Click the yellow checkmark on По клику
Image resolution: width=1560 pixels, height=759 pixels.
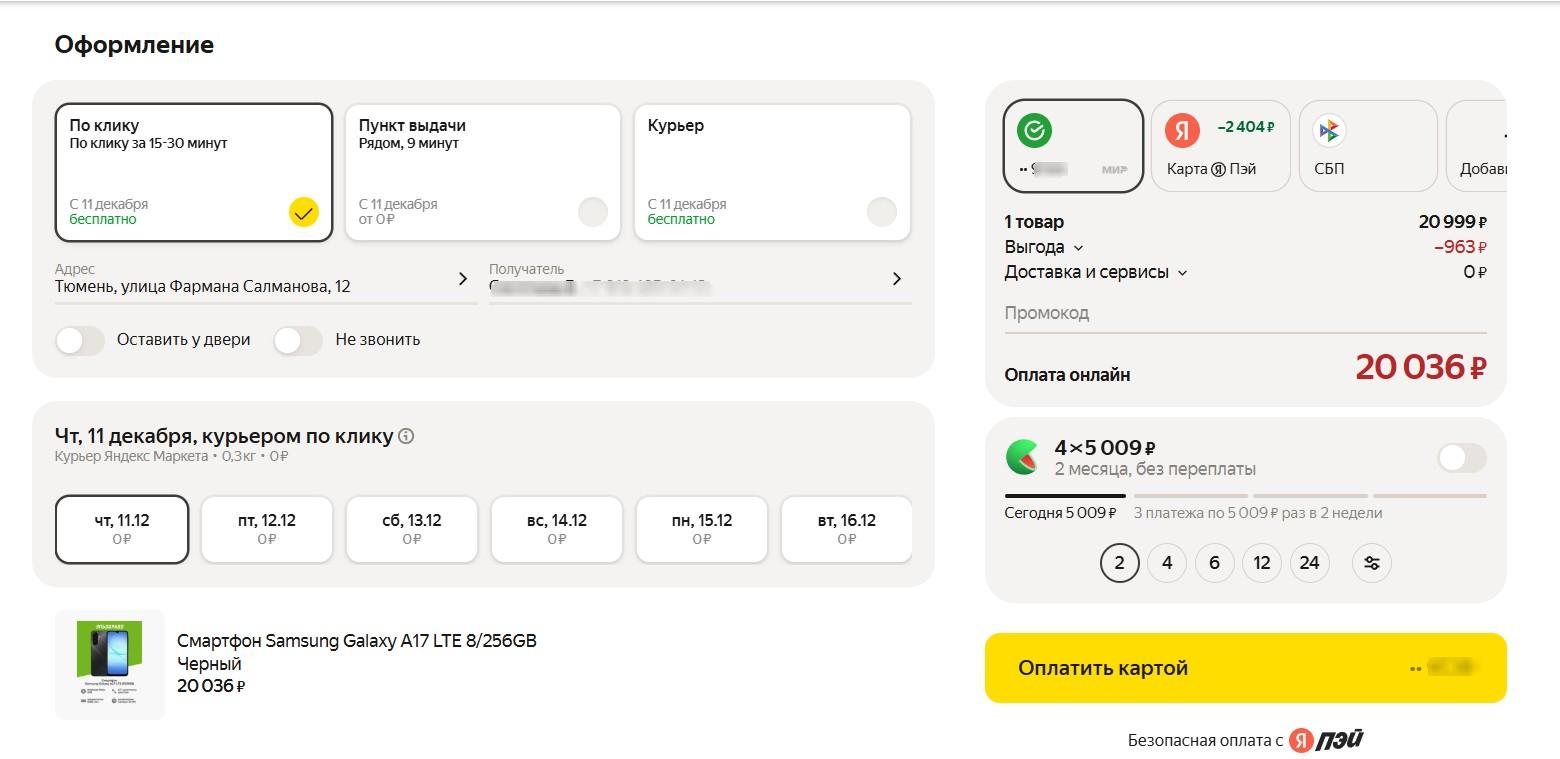tap(304, 212)
